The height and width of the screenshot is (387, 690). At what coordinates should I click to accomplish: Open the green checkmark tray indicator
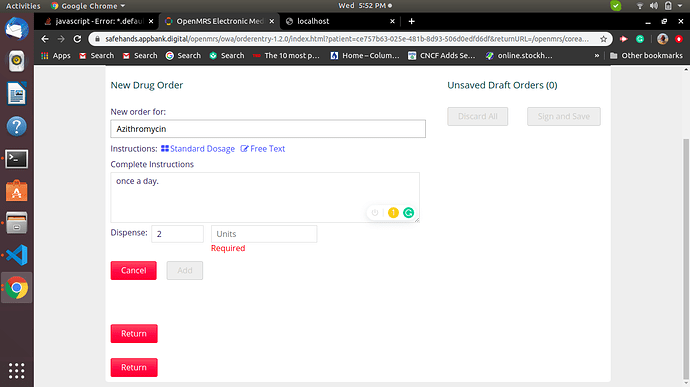click(x=616, y=6)
